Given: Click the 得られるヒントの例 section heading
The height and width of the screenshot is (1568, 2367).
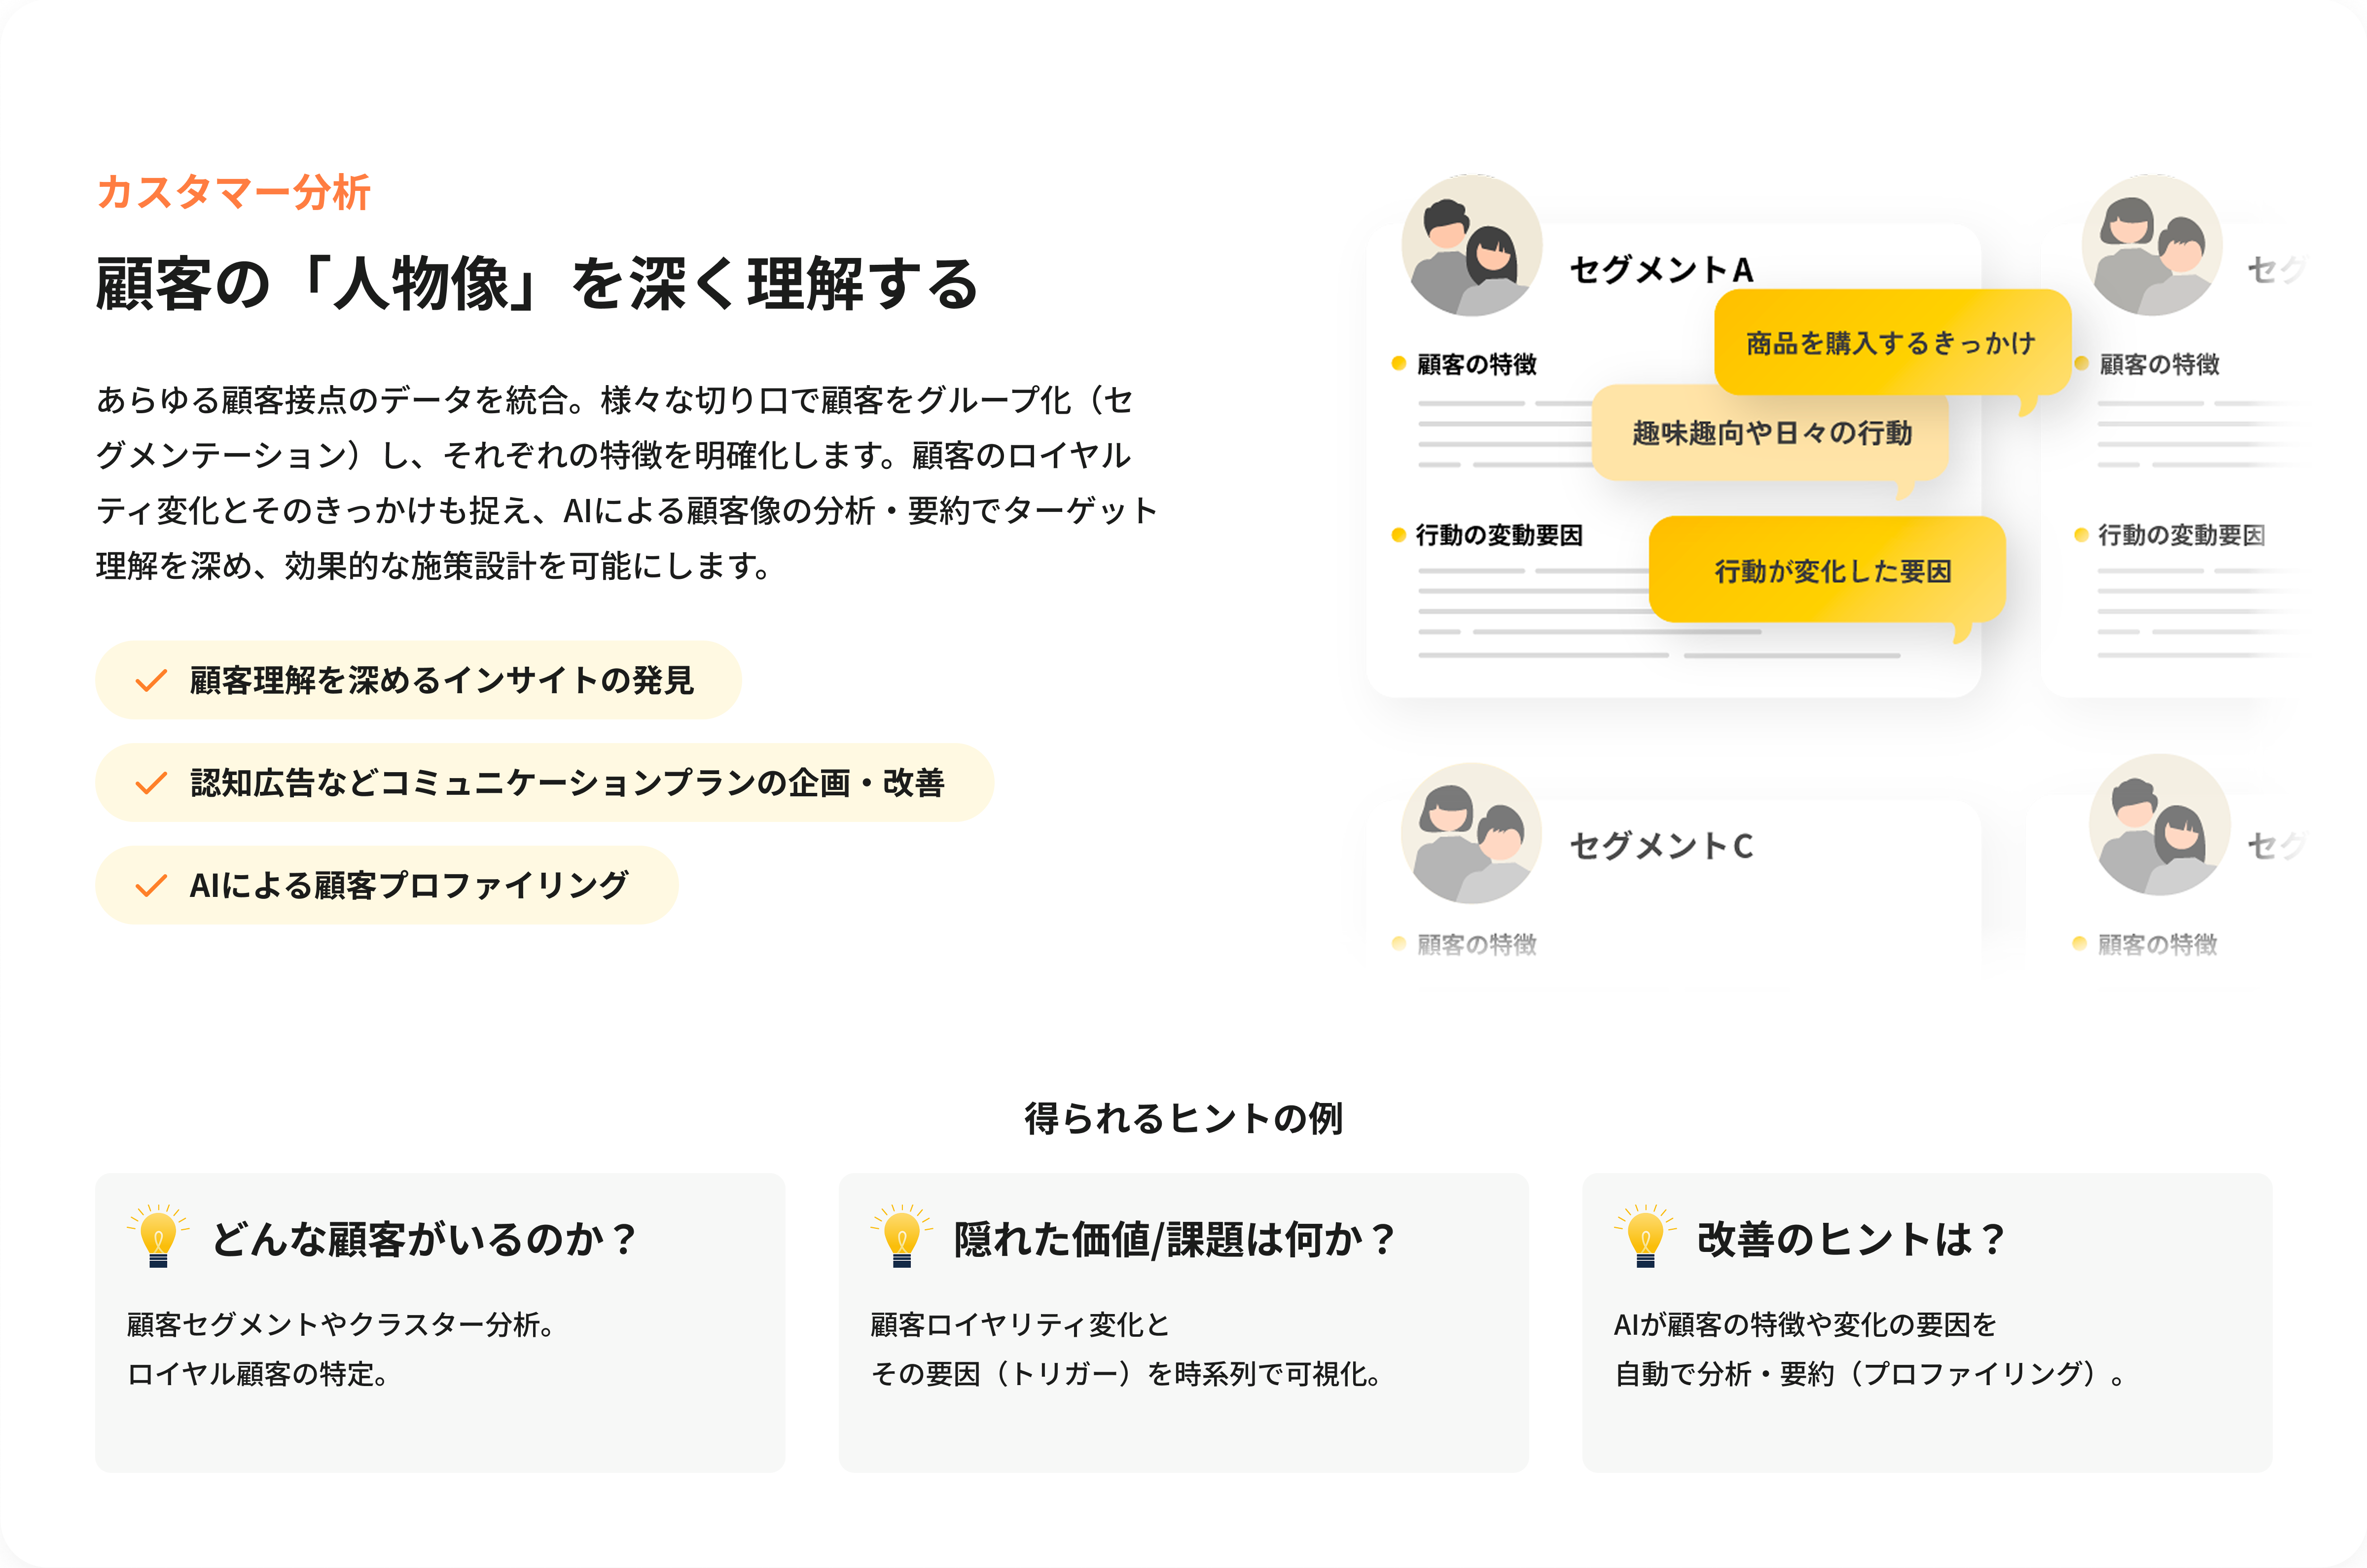Looking at the screenshot, I should [x=1183, y=1118].
